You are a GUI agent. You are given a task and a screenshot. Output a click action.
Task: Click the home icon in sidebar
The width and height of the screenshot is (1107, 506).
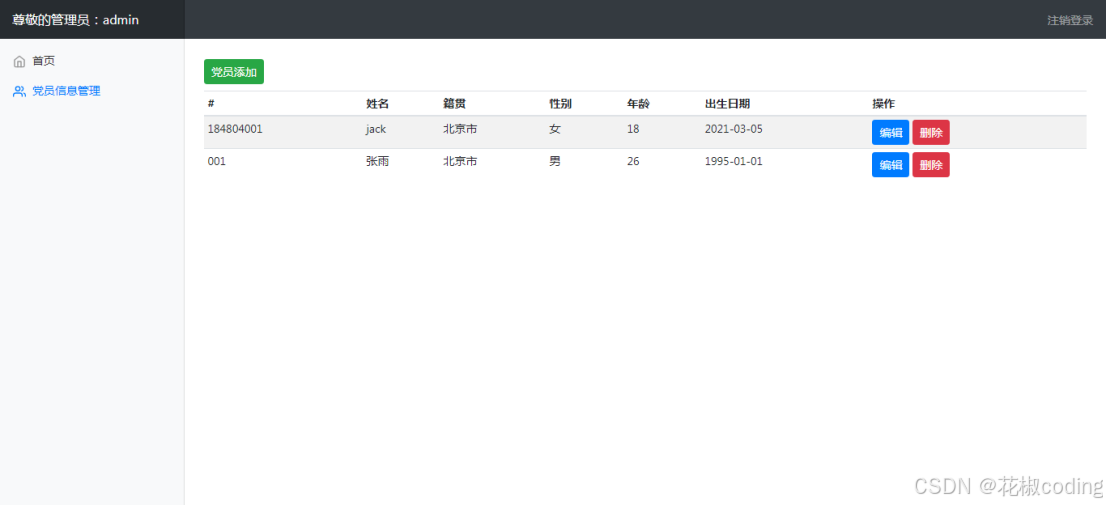[x=19, y=61]
